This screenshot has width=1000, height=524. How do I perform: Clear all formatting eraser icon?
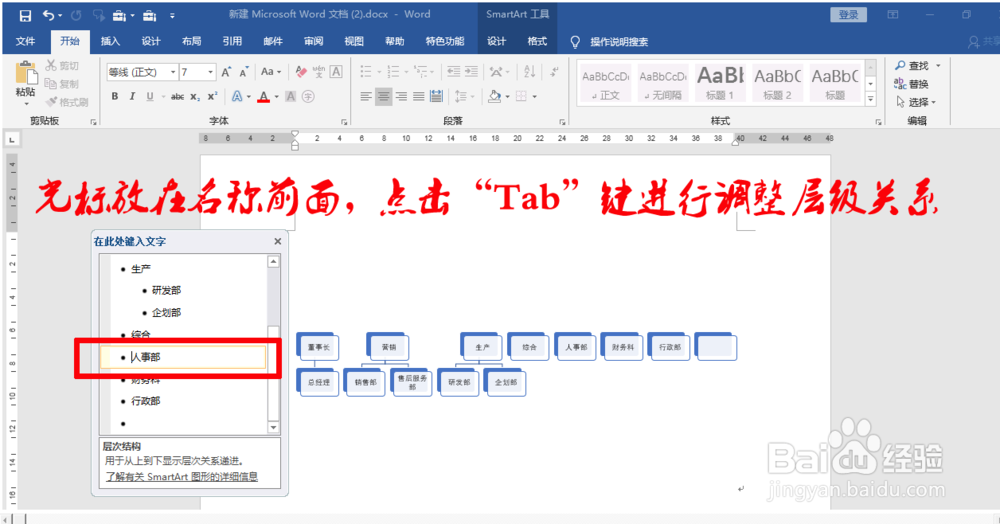click(301, 72)
